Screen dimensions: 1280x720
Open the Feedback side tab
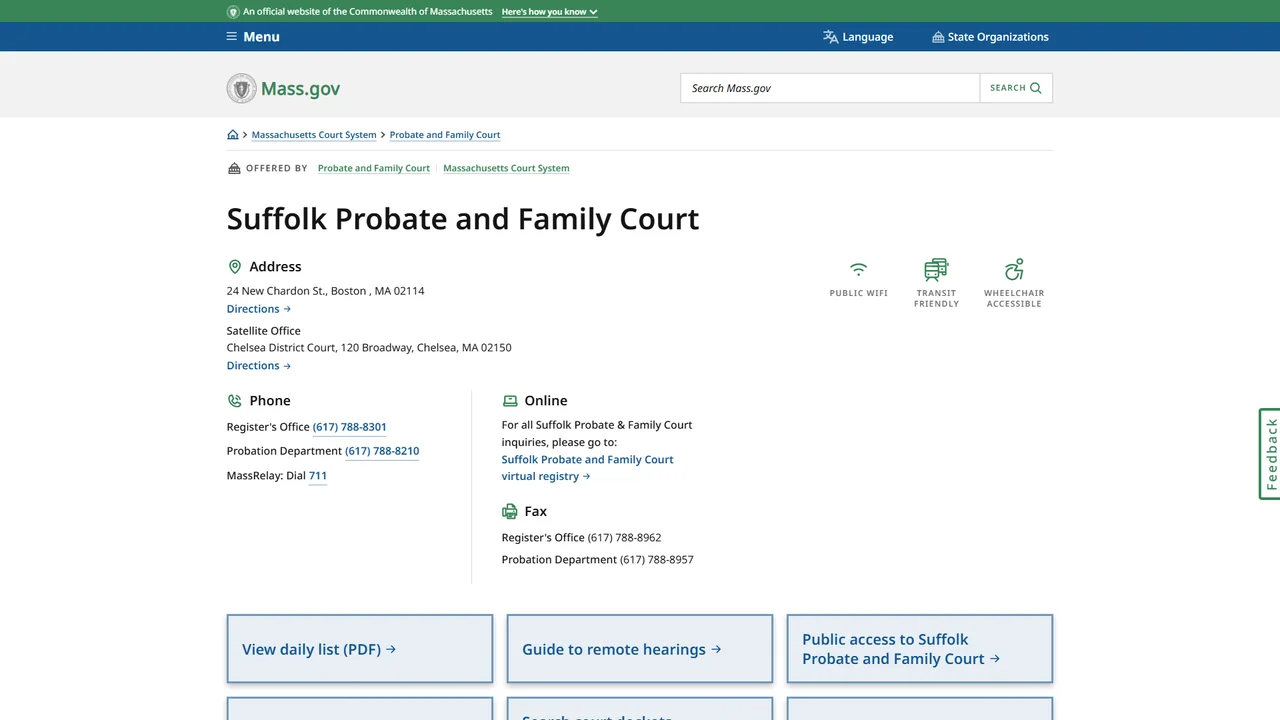pos(1270,454)
